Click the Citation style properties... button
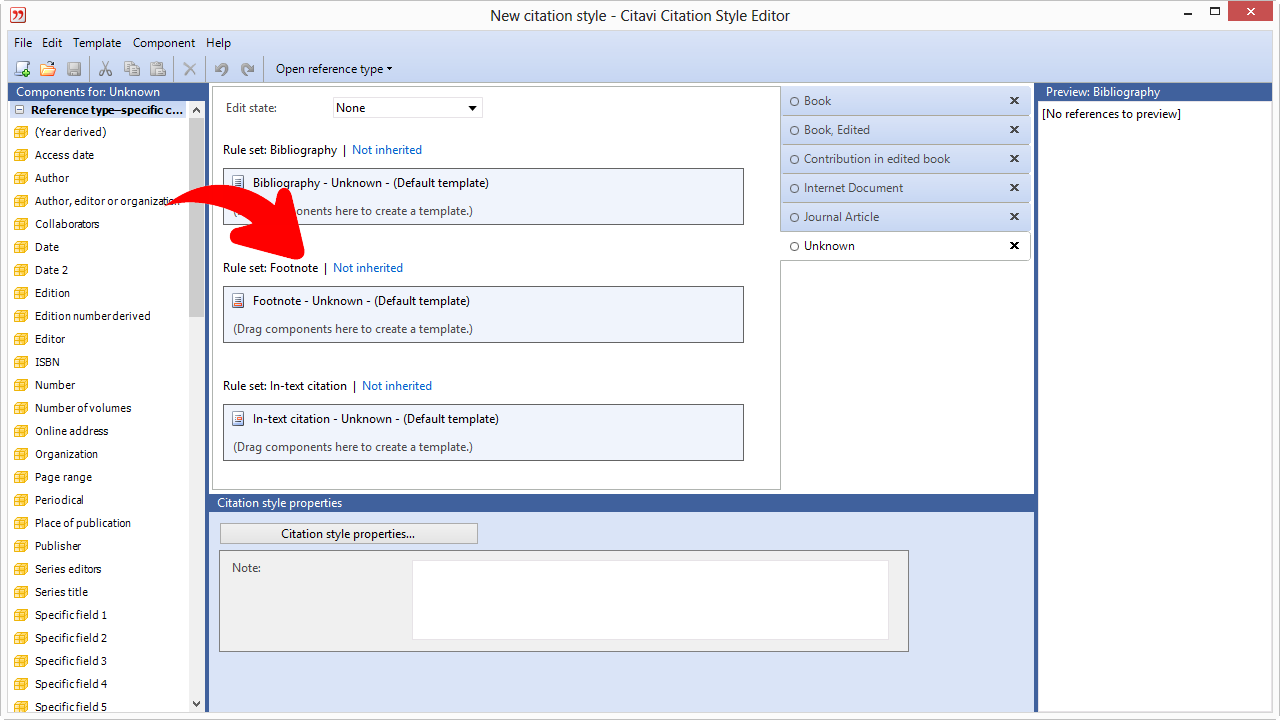 point(348,534)
